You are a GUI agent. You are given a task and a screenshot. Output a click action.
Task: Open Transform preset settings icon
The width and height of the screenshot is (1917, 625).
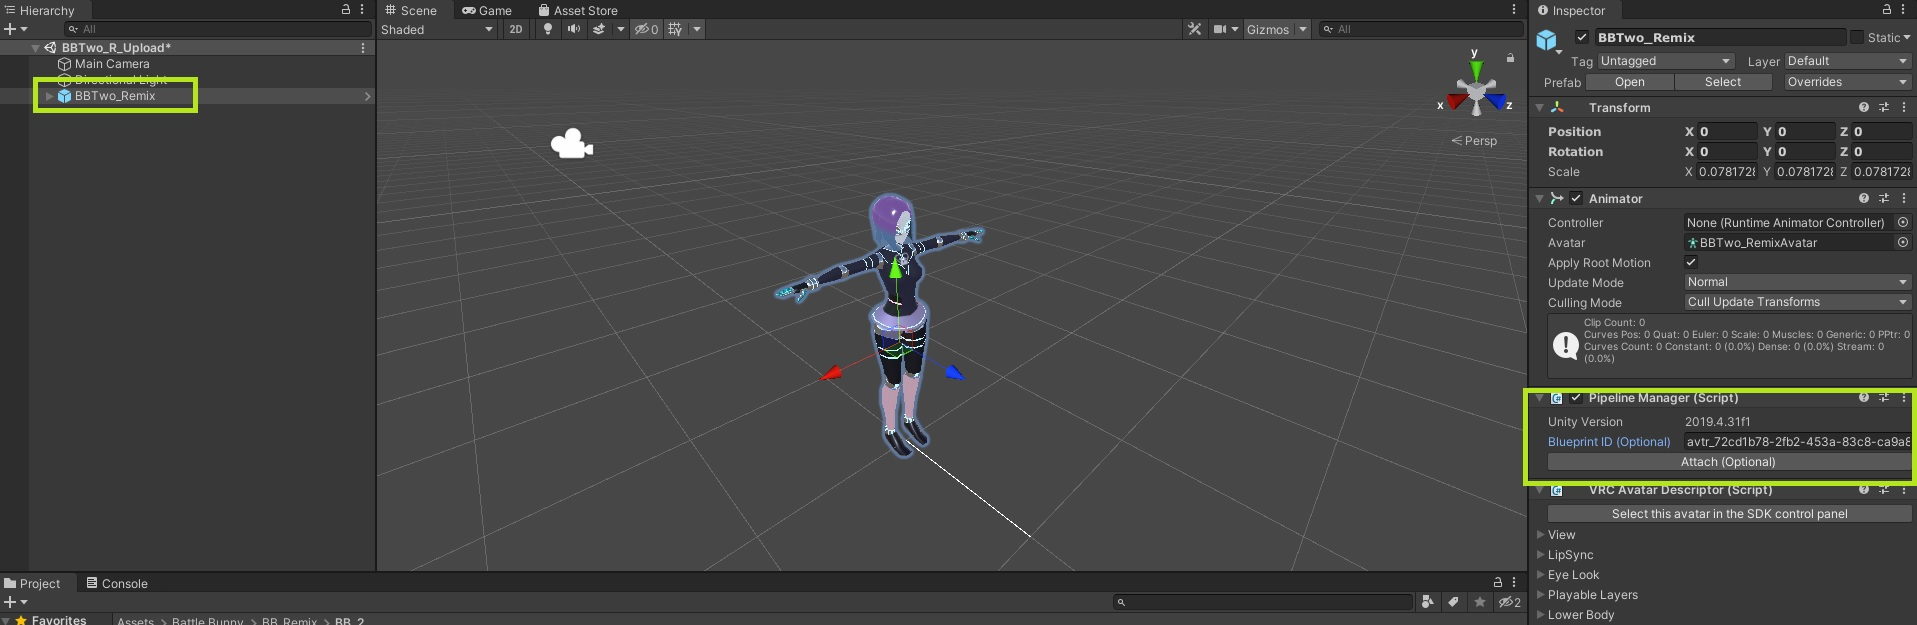coord(1884,107)
